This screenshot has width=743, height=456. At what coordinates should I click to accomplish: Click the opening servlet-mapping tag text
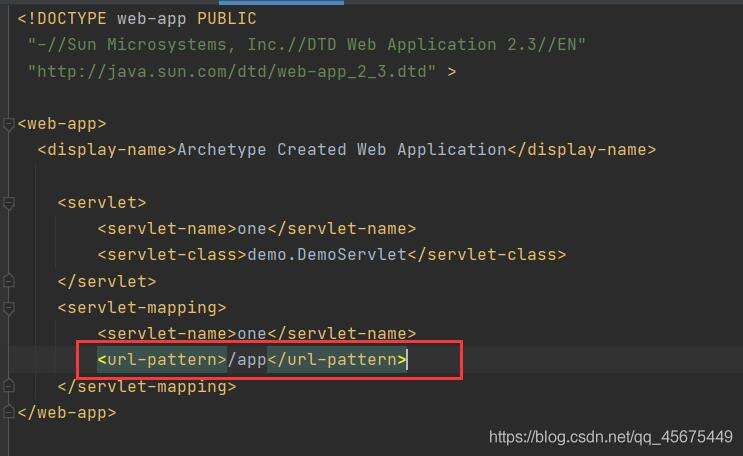click(142, 307)
